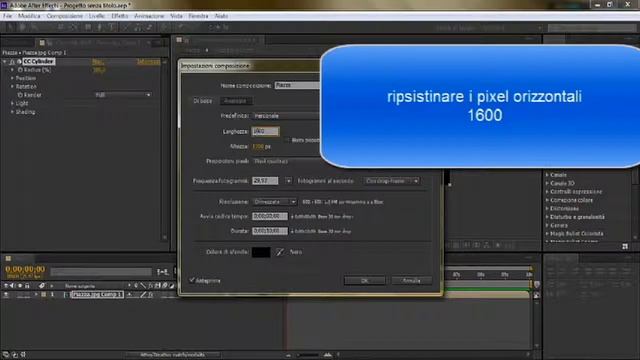Expand the Distorsione effects category
Image resolution: width=640 pixels, height=360 pixels.
[x=547, y=209]
